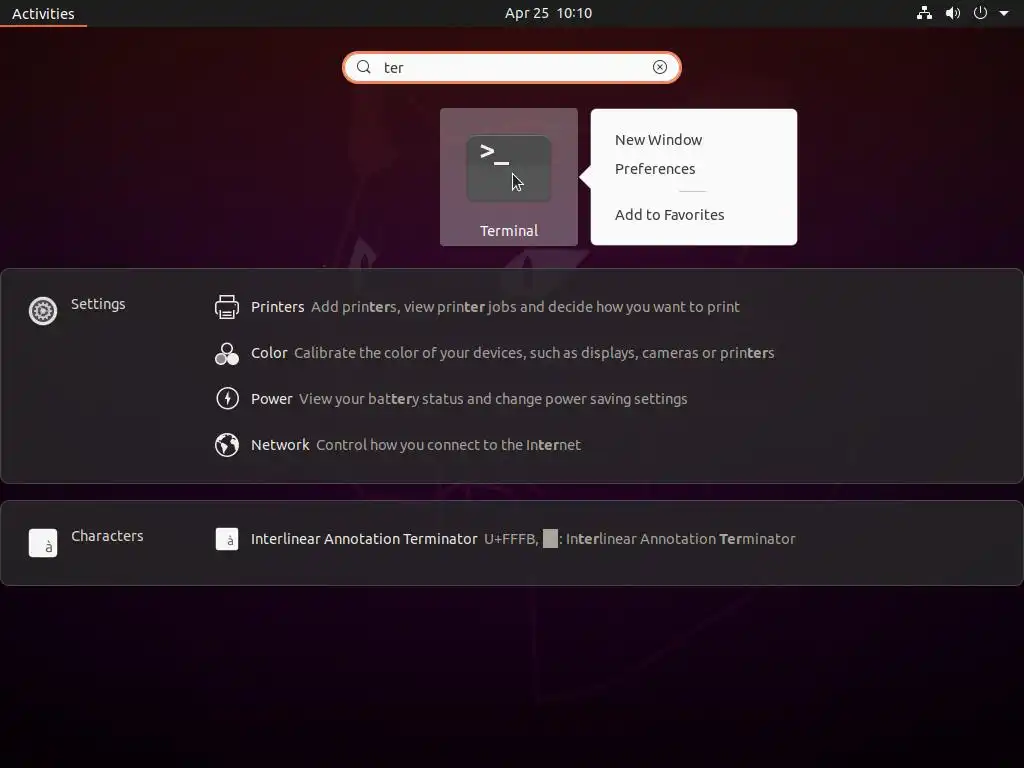Click 'View your battery status' description

pyautogui.click(x=493, y=399)
